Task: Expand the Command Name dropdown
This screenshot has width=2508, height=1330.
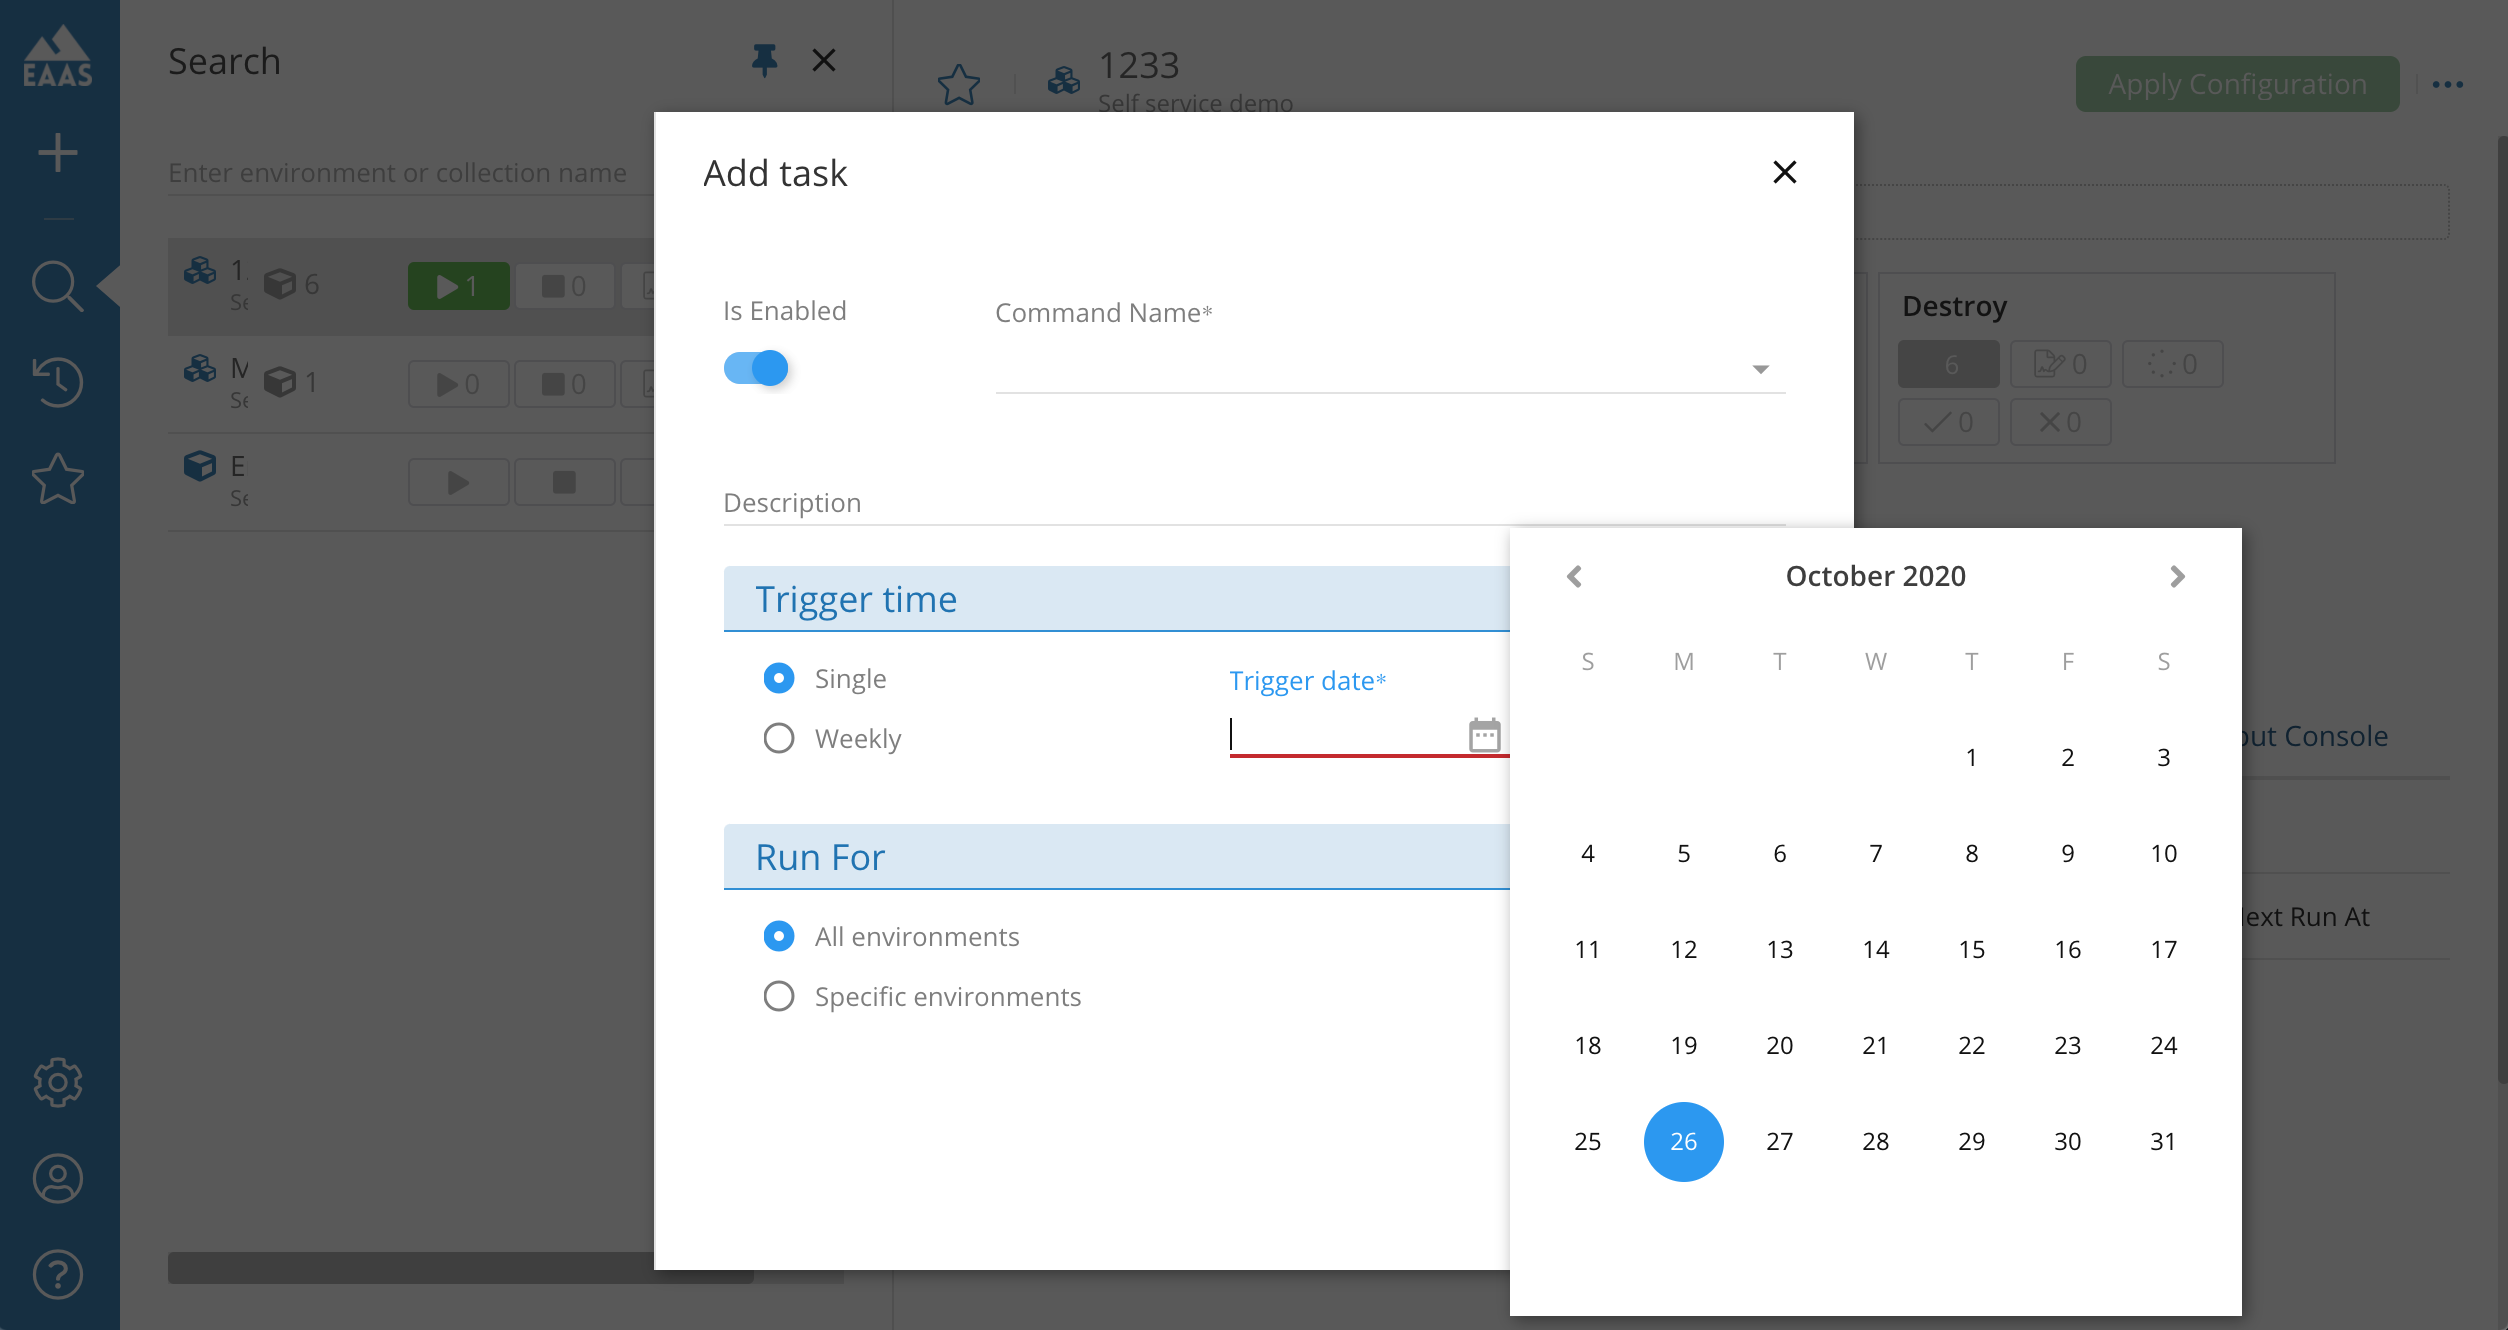Action: (1760, 369)
